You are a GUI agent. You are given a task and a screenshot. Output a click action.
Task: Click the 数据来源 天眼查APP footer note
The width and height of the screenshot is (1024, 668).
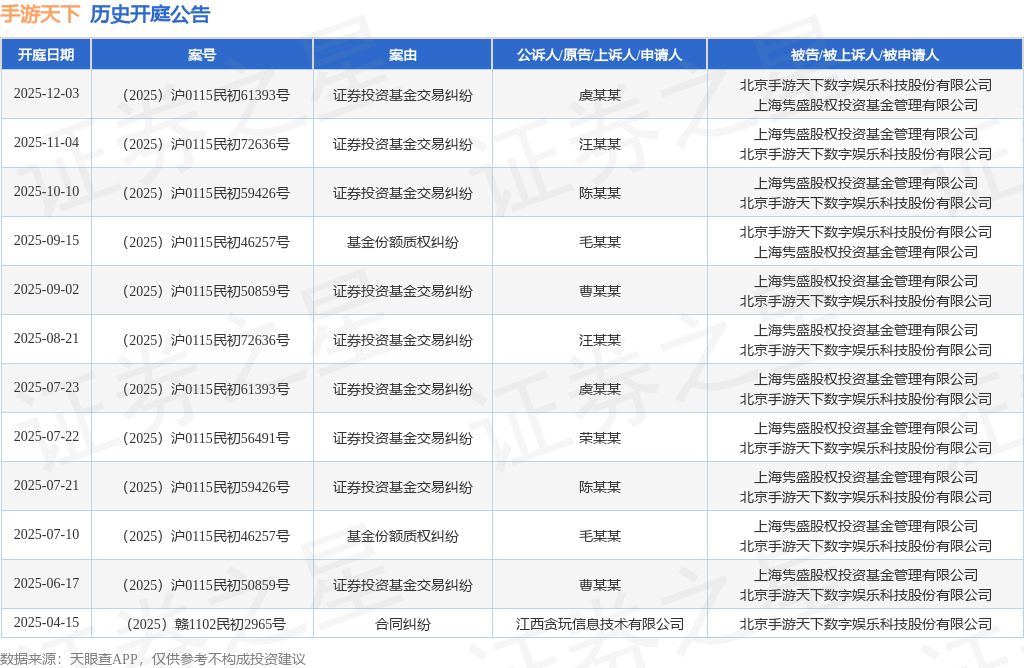[153, 659]
